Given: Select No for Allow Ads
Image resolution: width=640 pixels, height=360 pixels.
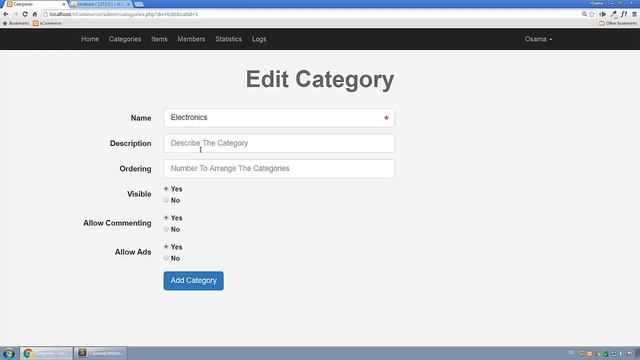Looking at the screenshot, I should coord(166,258).
